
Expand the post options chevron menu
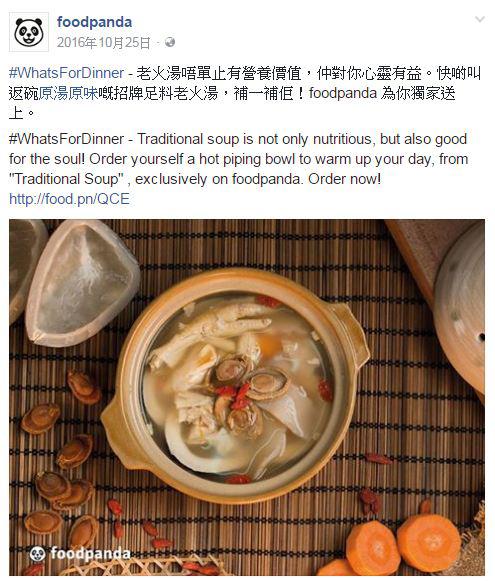480,19
